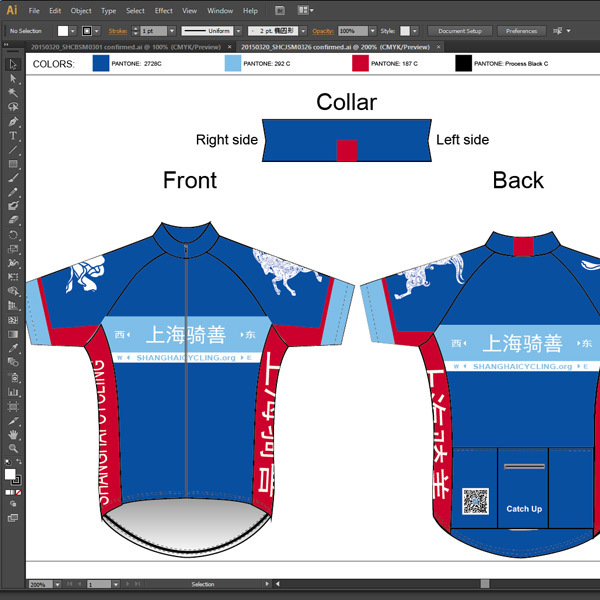Open the zoom level 200% dropdown
This screenshot has width=600, height=600.
tap(57, 584)
